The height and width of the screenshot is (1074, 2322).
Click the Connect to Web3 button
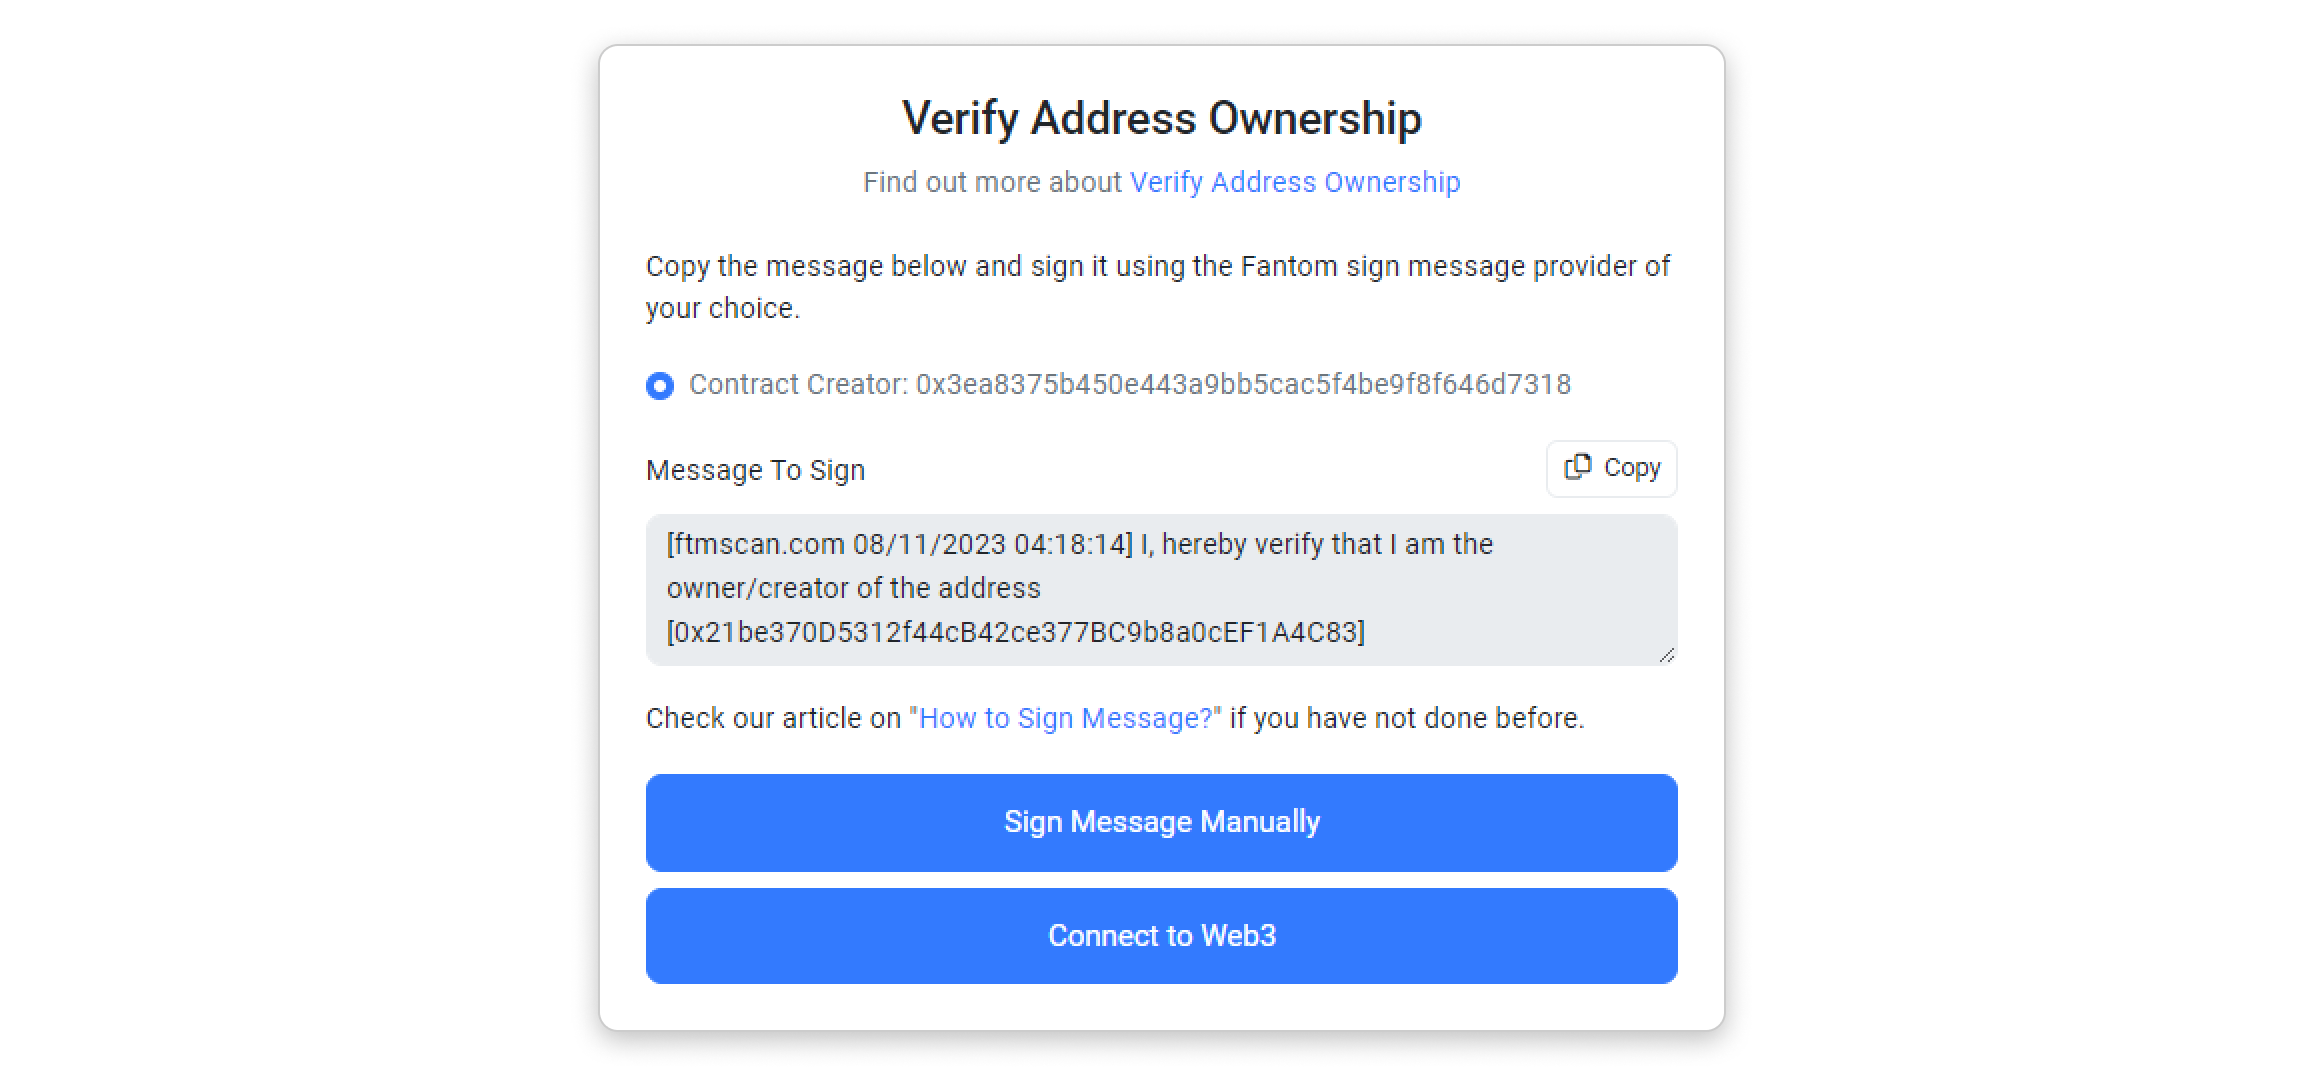pyautogui.click(x=1161, y=936)
